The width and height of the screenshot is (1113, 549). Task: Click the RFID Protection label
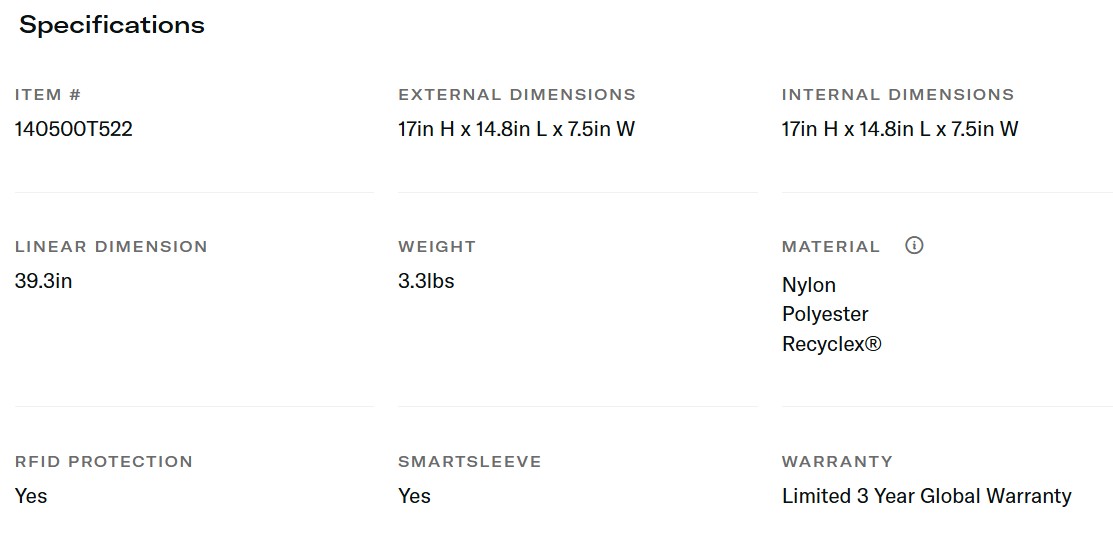(104, 462)
